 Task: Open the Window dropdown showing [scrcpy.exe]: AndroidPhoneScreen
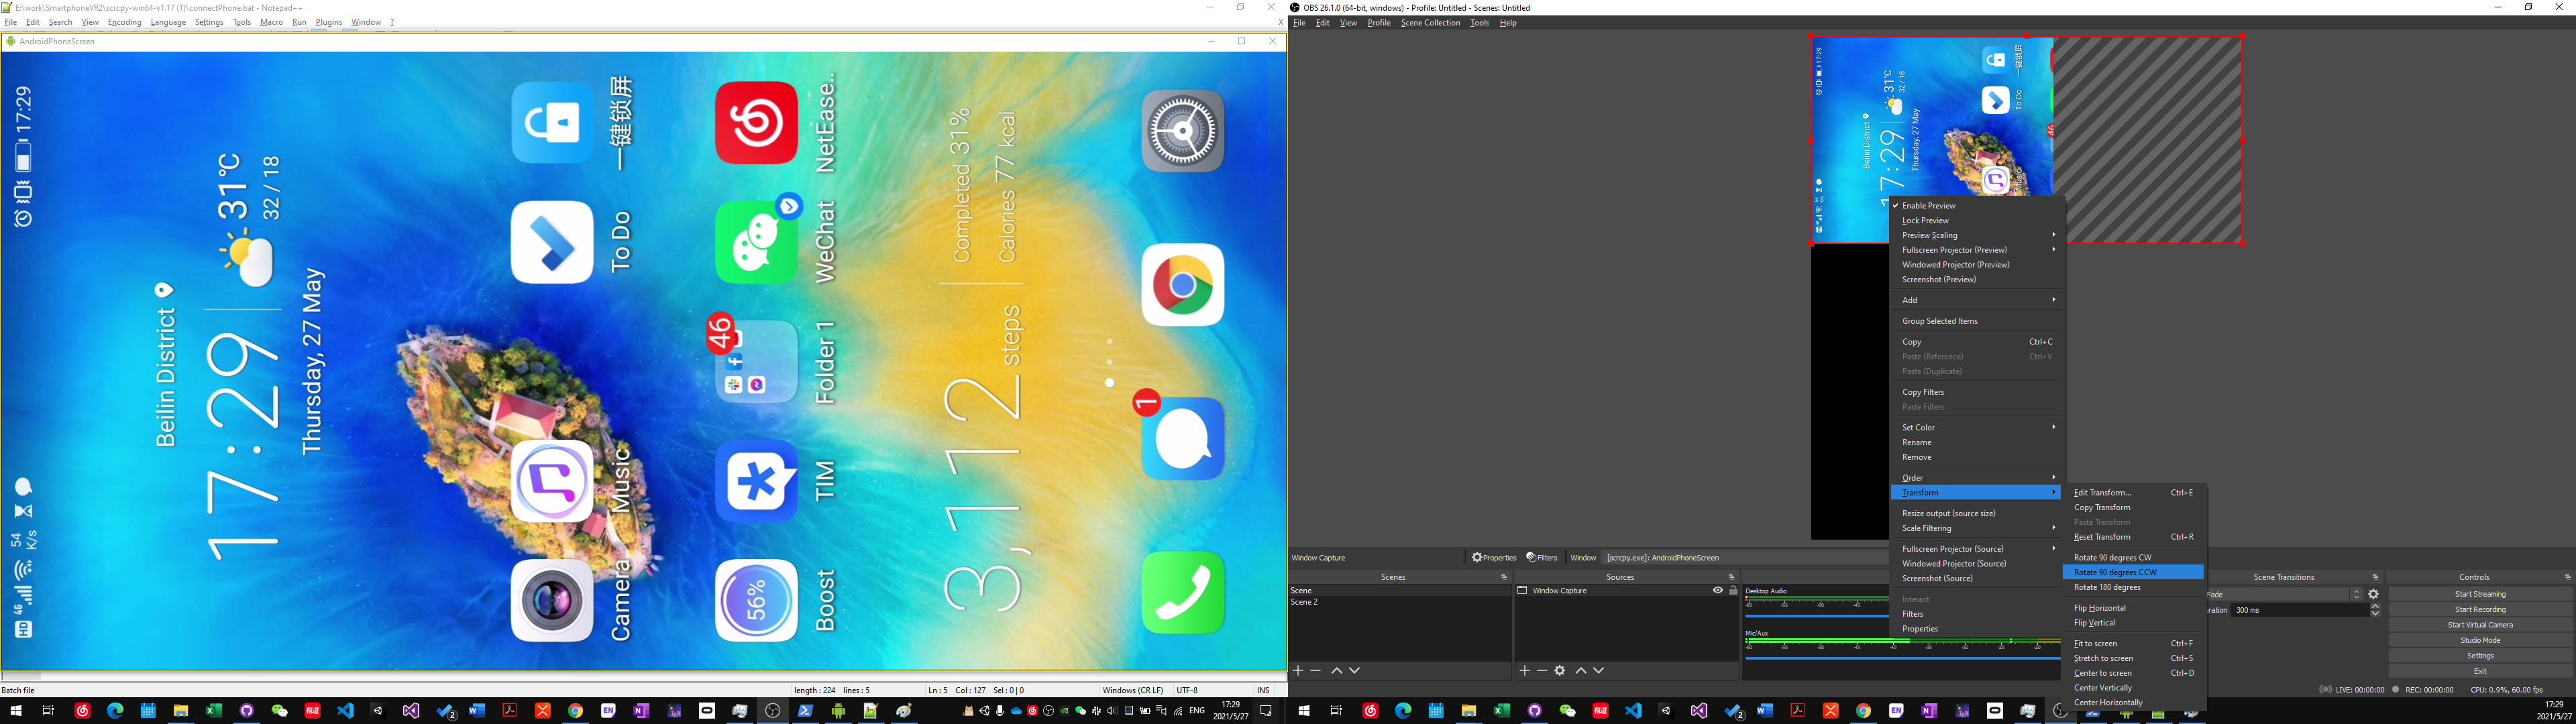(1745, 558)
